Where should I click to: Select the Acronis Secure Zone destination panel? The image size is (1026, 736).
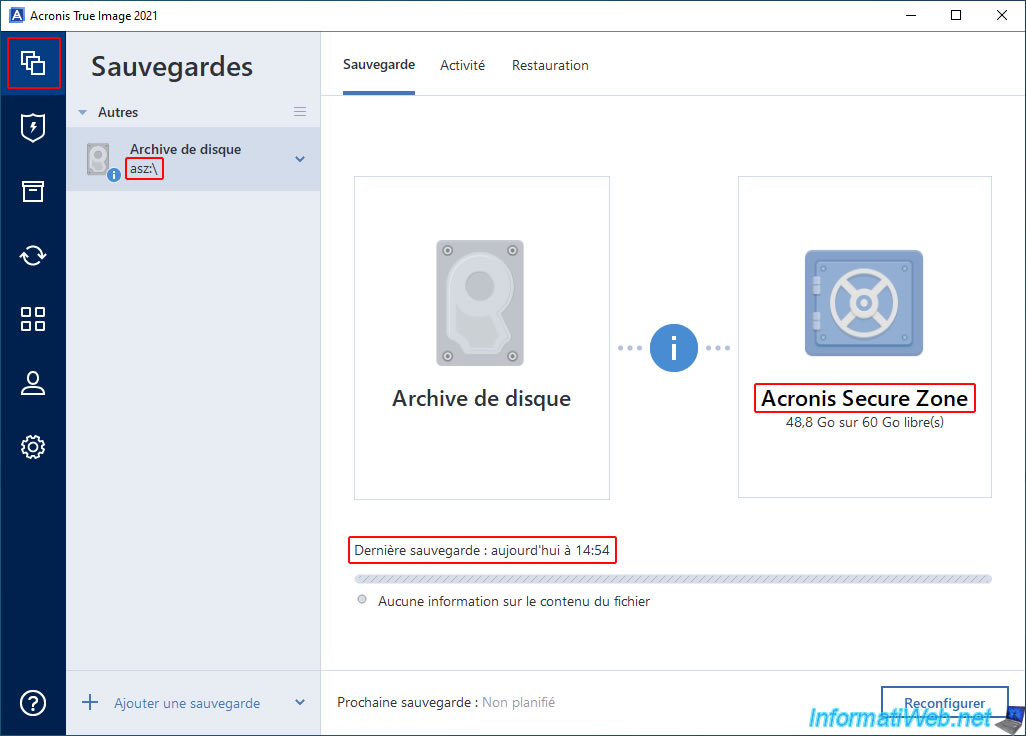tap(864, 337)
